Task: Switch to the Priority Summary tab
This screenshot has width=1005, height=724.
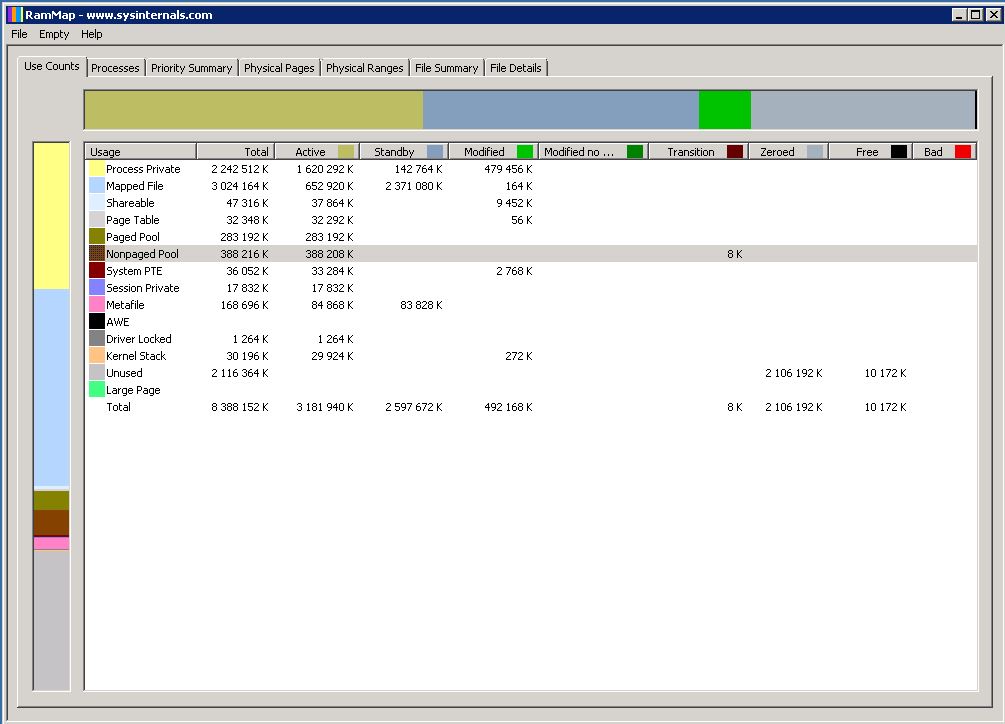Action: pos(191,68)
